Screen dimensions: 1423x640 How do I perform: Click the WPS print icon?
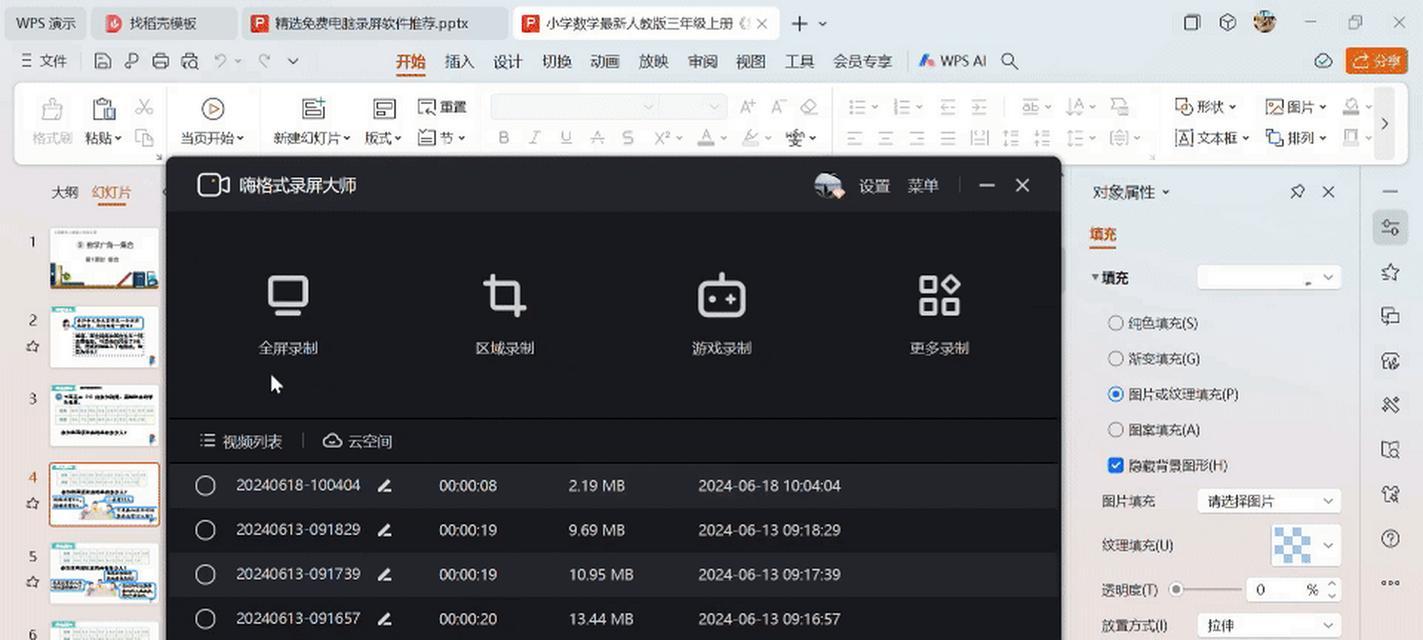pyautogui.click(x=160, y=61)
